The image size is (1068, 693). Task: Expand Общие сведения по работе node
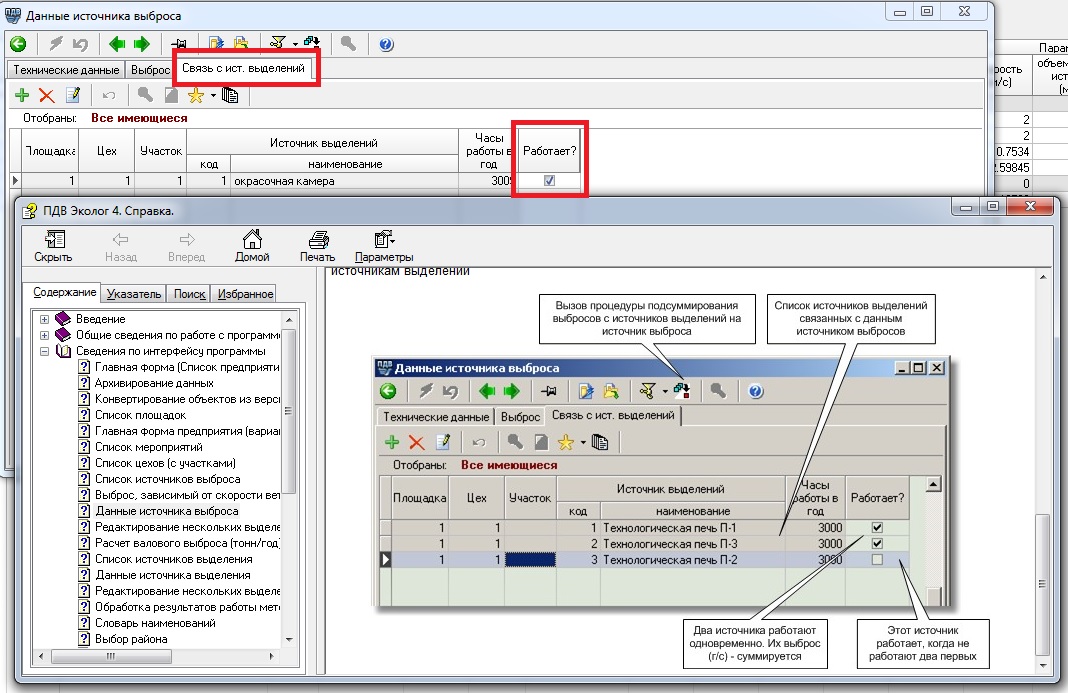tap(44, 335)
